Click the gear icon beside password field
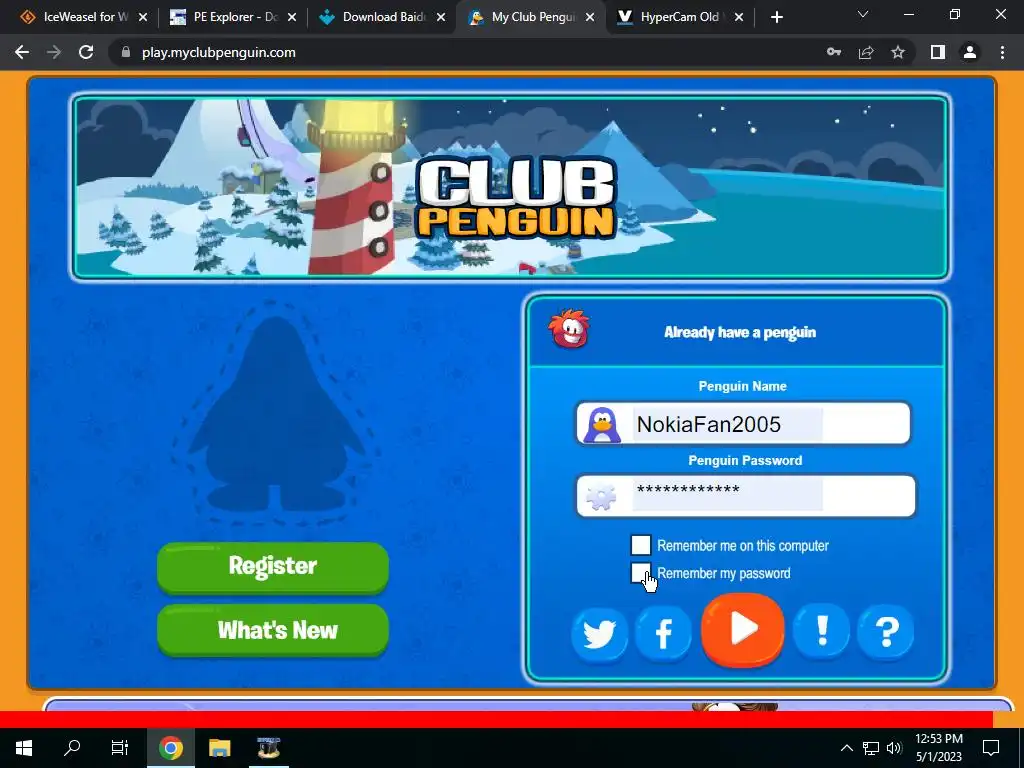This screenshot has height=768, width=1024. pyautogui.click(x=601, y=497)
